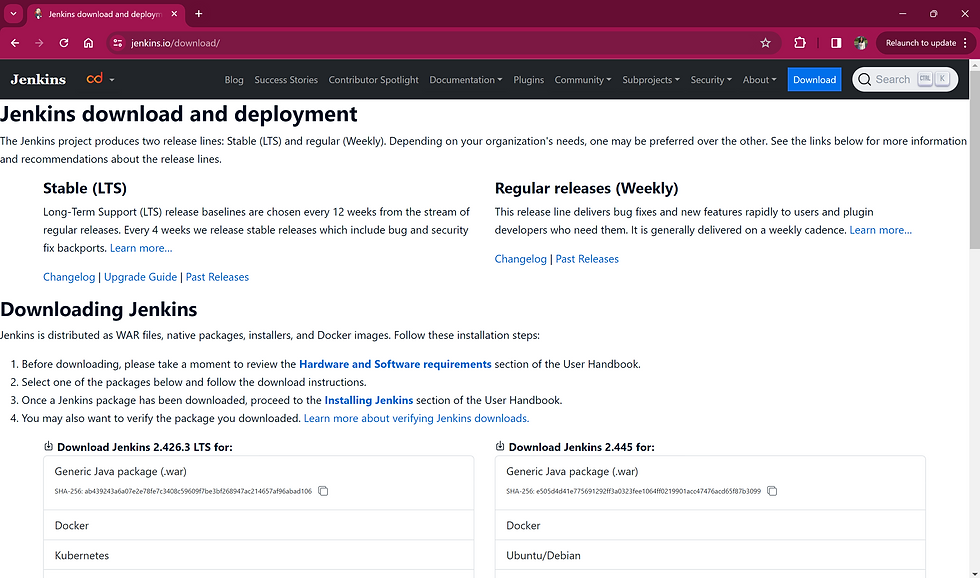Viewport: 980px width, 578px height.
Task: Click the CD Foundation logo icon
Action: [x=94, y=79]
